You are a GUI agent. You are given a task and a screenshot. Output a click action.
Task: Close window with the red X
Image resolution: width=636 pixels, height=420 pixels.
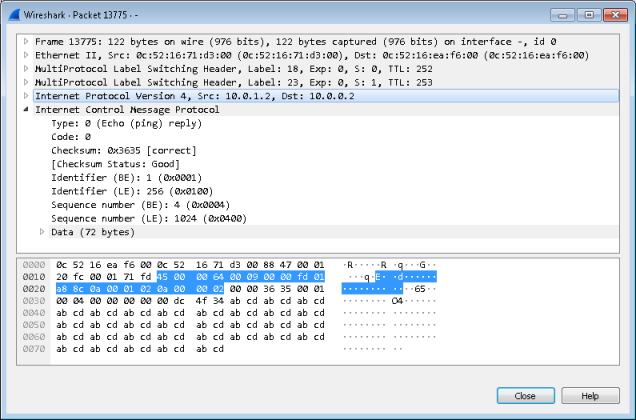pos(616,15)
